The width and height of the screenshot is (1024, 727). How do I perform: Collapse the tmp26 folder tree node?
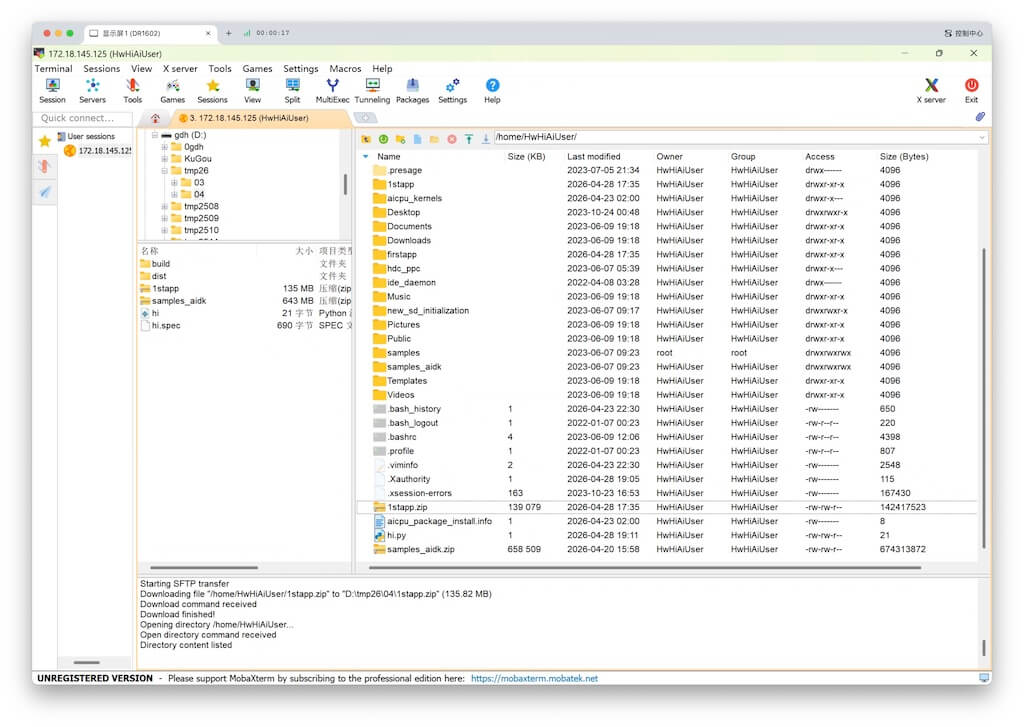click(x=164, y=171)
